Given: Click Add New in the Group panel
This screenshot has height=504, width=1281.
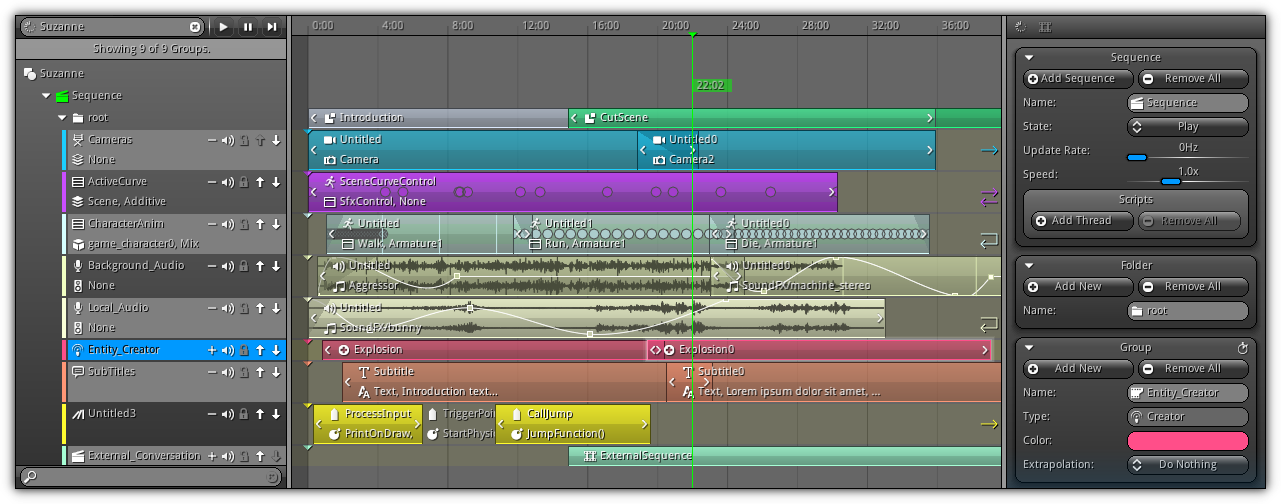Looking at the screenshot, I should 1078,369.
